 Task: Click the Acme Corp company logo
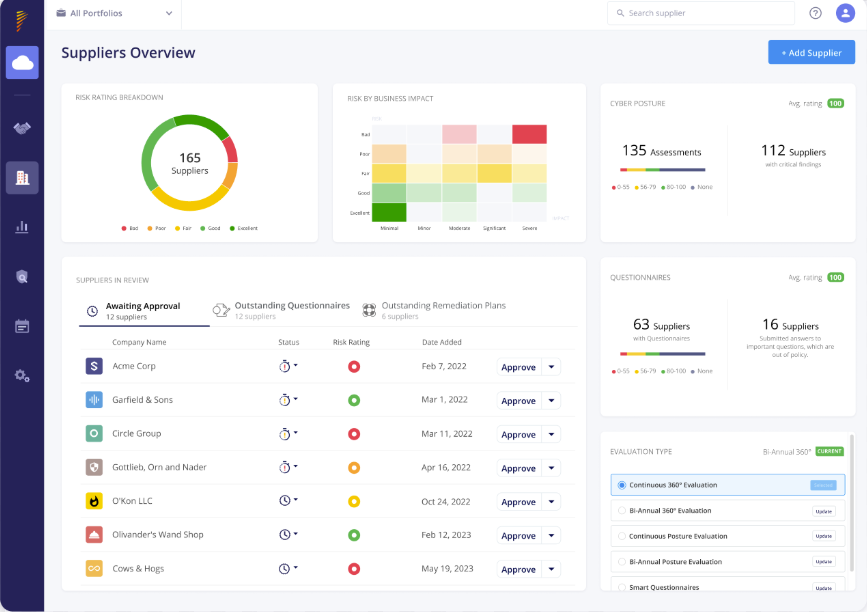(x=94, y=366)
